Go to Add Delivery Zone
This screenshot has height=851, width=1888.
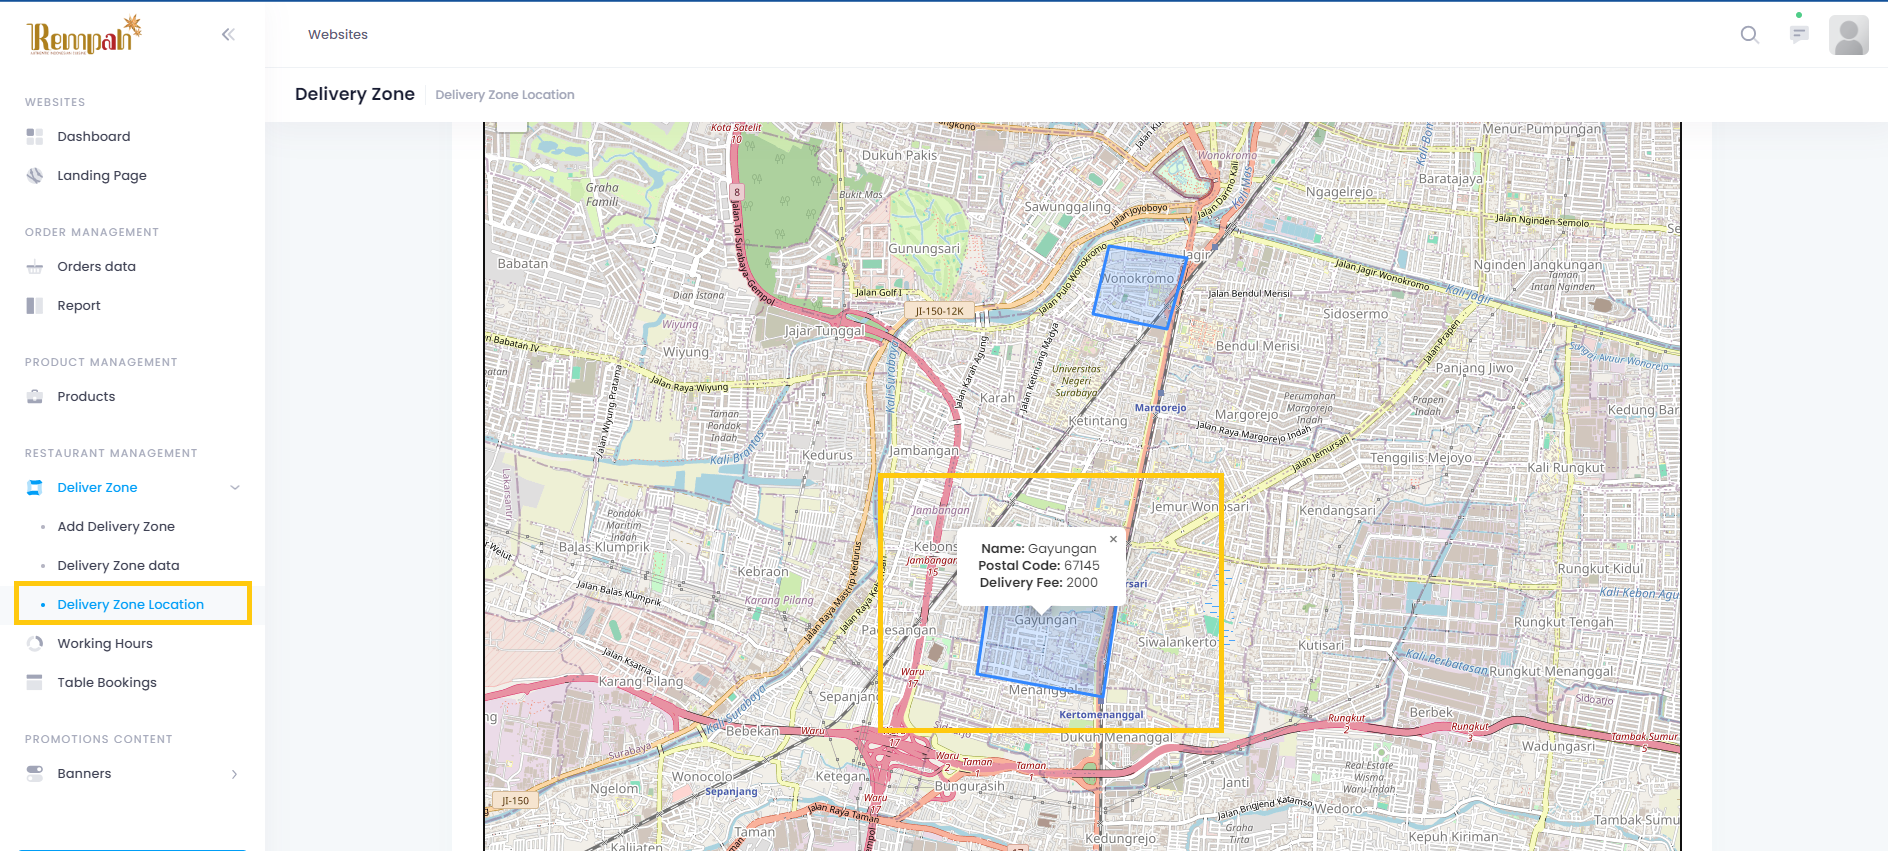116,527
